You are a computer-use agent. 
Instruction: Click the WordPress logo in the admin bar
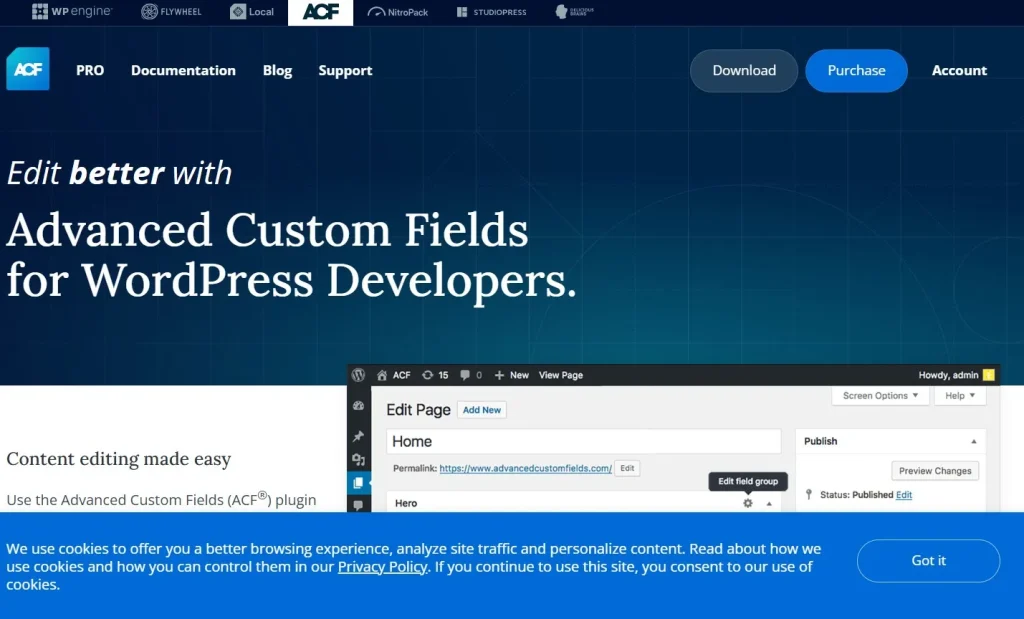pos(358,375)
